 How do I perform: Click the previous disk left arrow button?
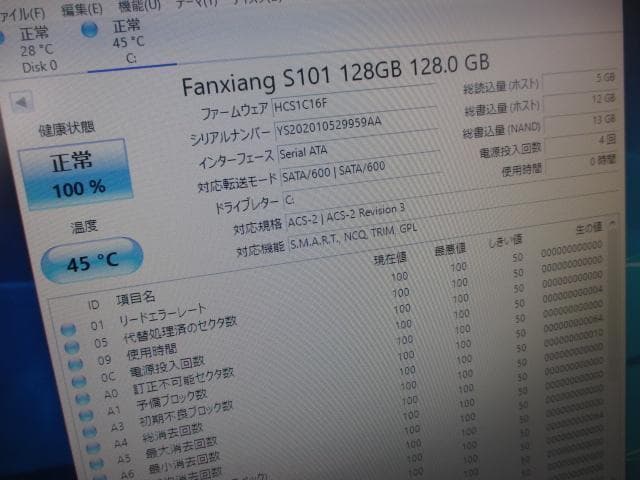click(x=22, y=101)
